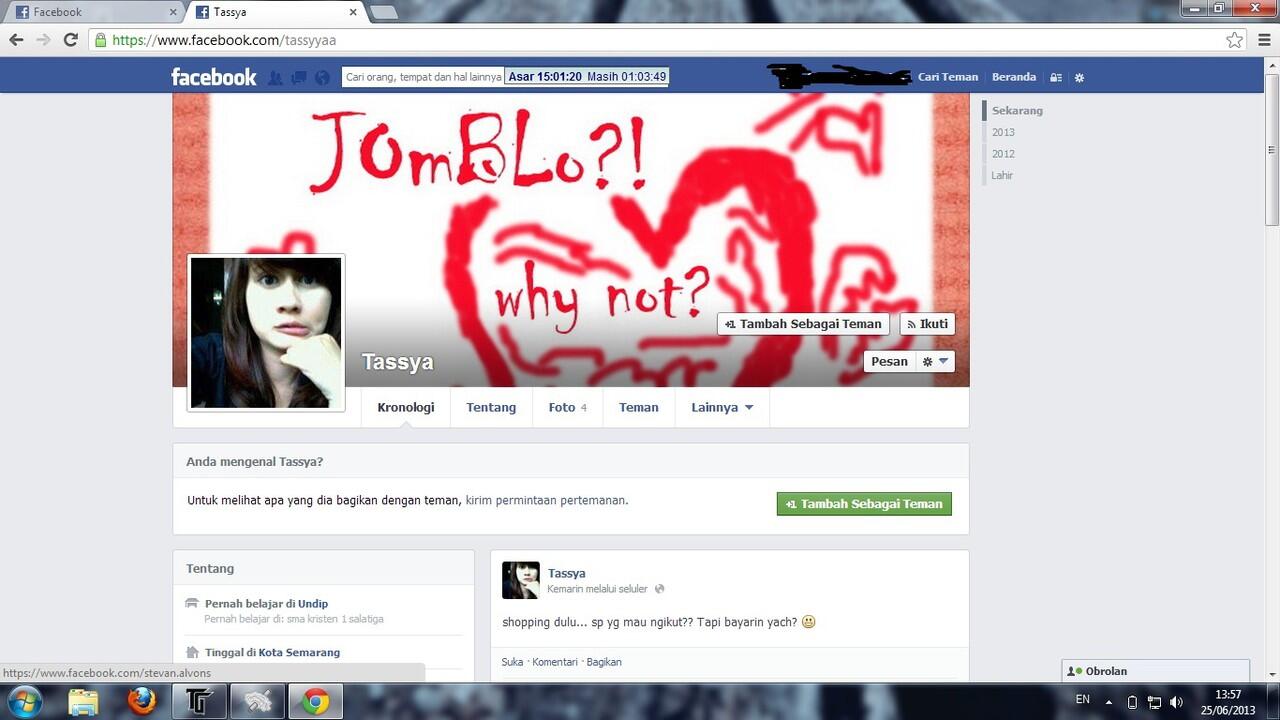Open Windows Explorer from the taskbar
1280x720 pixels.
coord(84,701)
